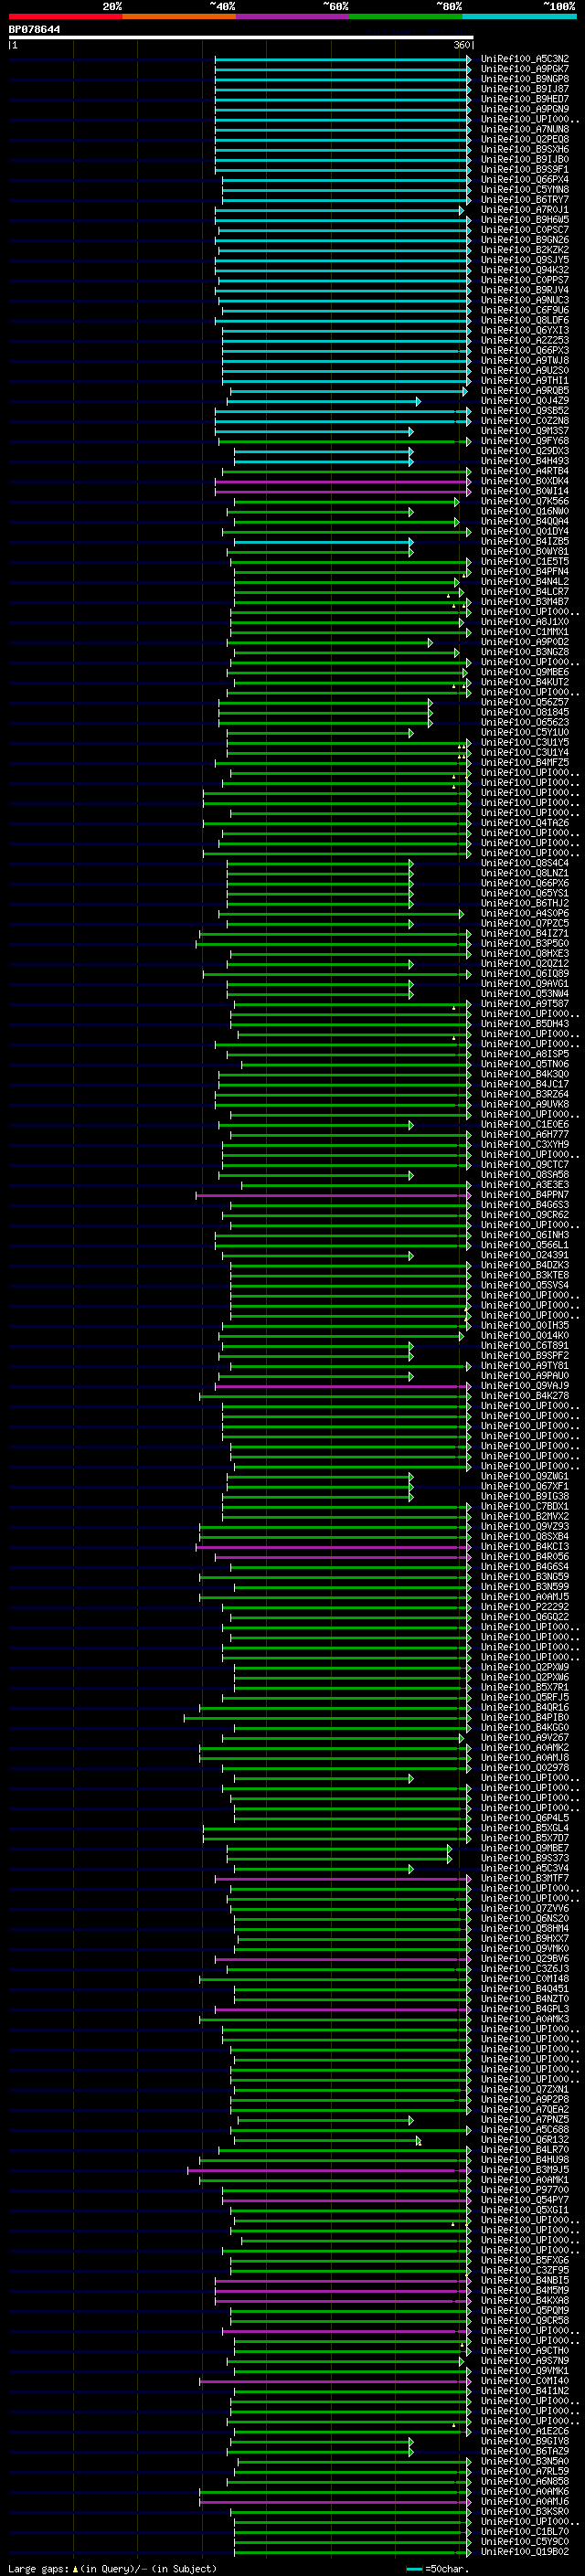The width and height of the screenshot is (585, 2576).
Task: Select the UniRef100_Q66PX4 label
Action: tap(525, 180)
